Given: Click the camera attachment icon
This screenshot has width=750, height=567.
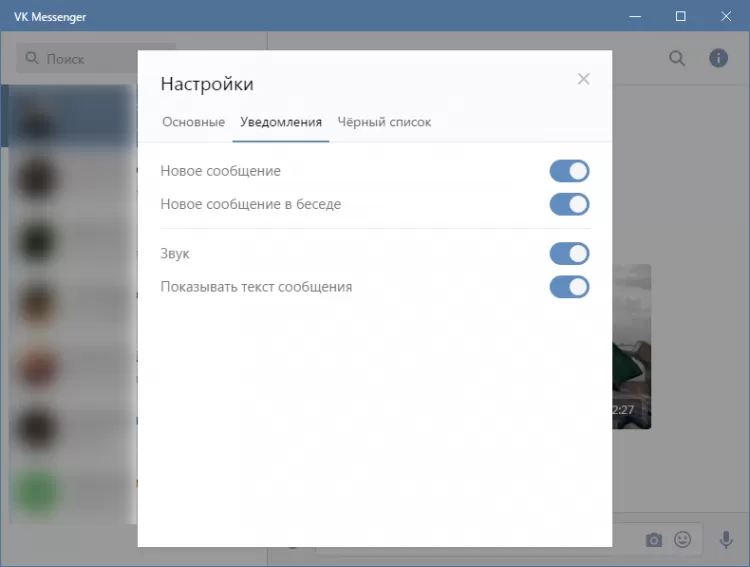Looking at the screenshot, I should tap(653, 540).
